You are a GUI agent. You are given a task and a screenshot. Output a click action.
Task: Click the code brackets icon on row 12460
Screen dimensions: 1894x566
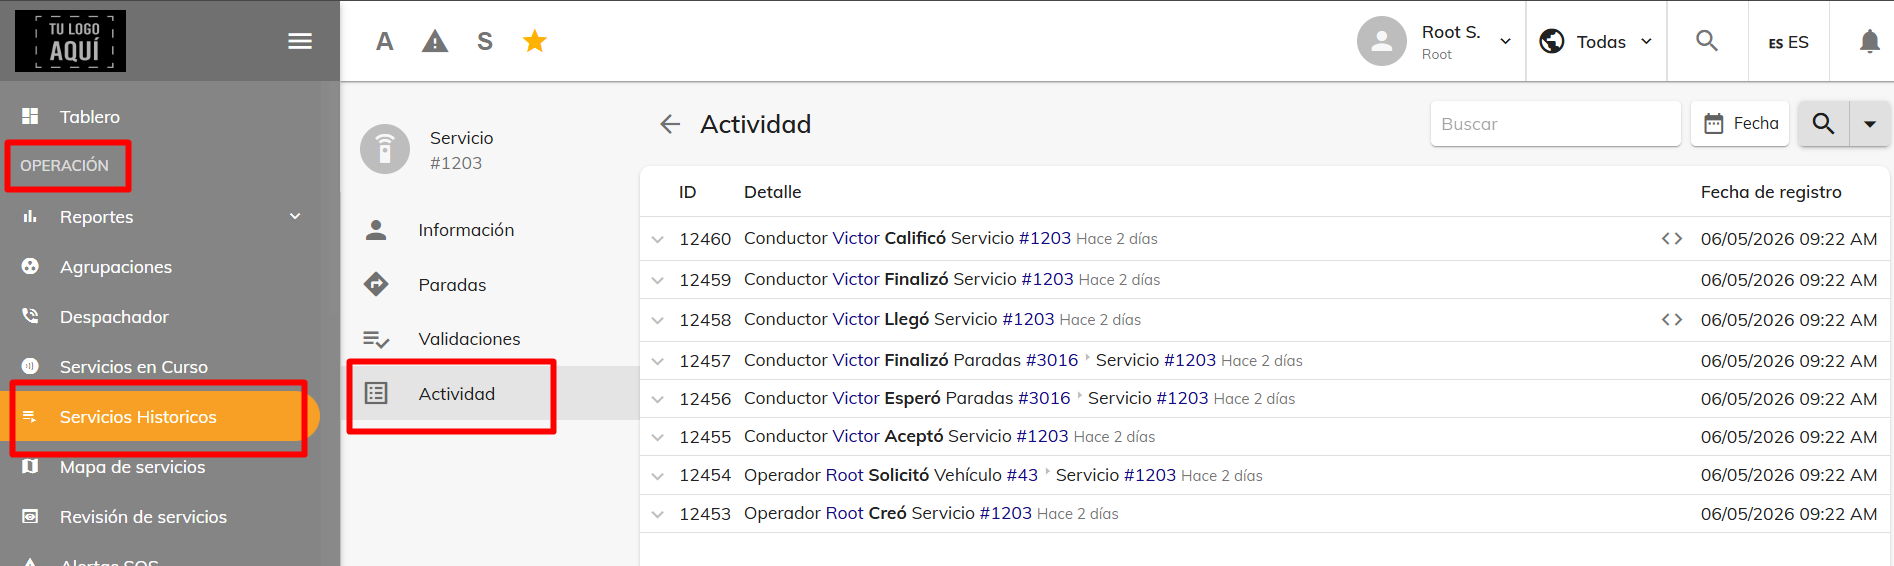click(x=1672, y=238)
